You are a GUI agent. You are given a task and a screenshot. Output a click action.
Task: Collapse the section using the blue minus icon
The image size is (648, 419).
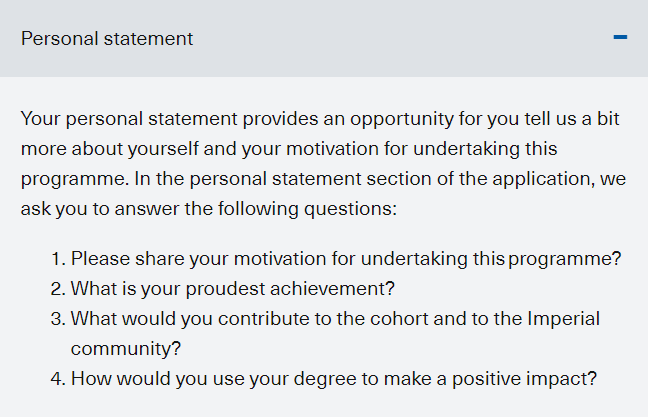click(620, 37)
